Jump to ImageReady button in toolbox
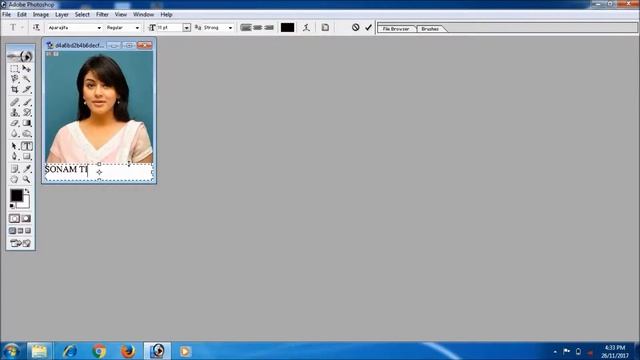 pyautogui.click(x=20, y=243)
